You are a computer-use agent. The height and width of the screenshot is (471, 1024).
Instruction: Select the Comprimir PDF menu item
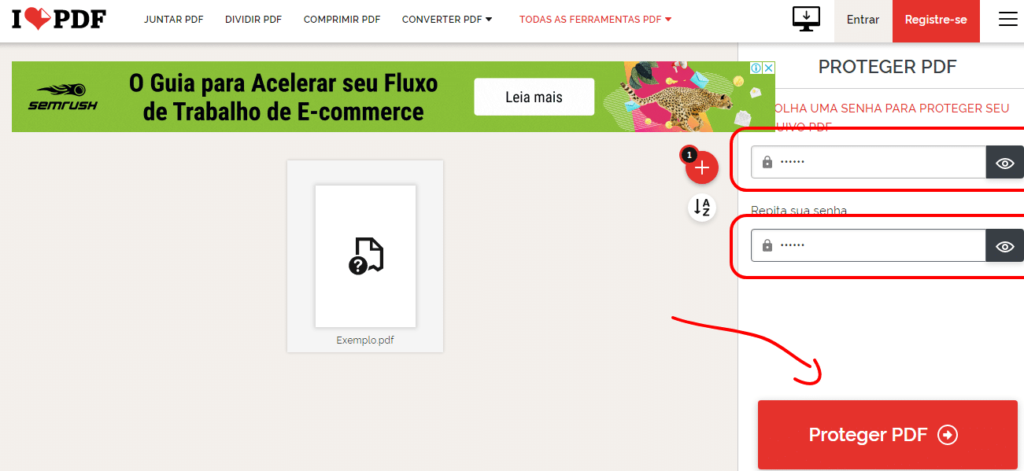point(342,20)
